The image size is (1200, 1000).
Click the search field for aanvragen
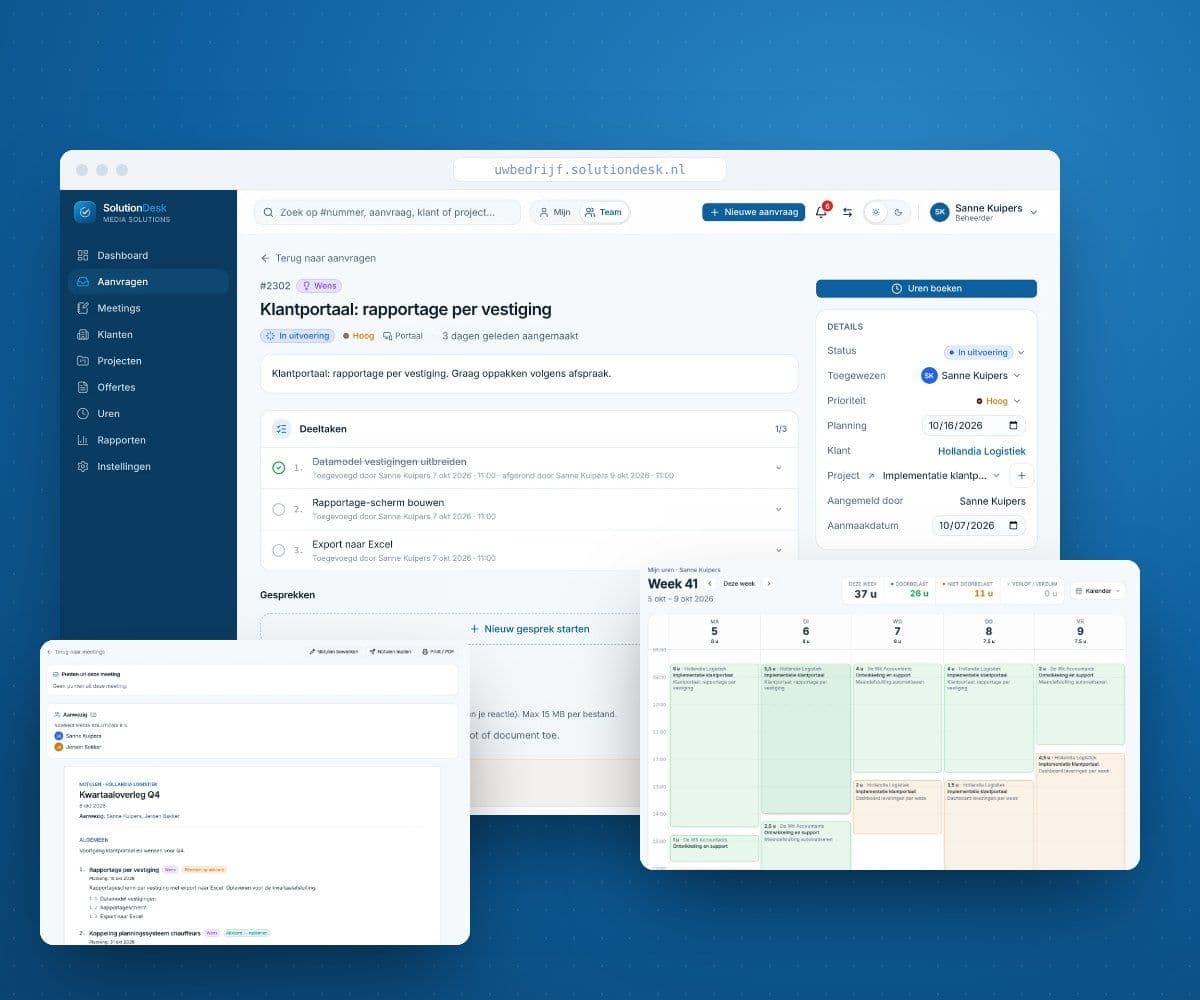point(387,212)
